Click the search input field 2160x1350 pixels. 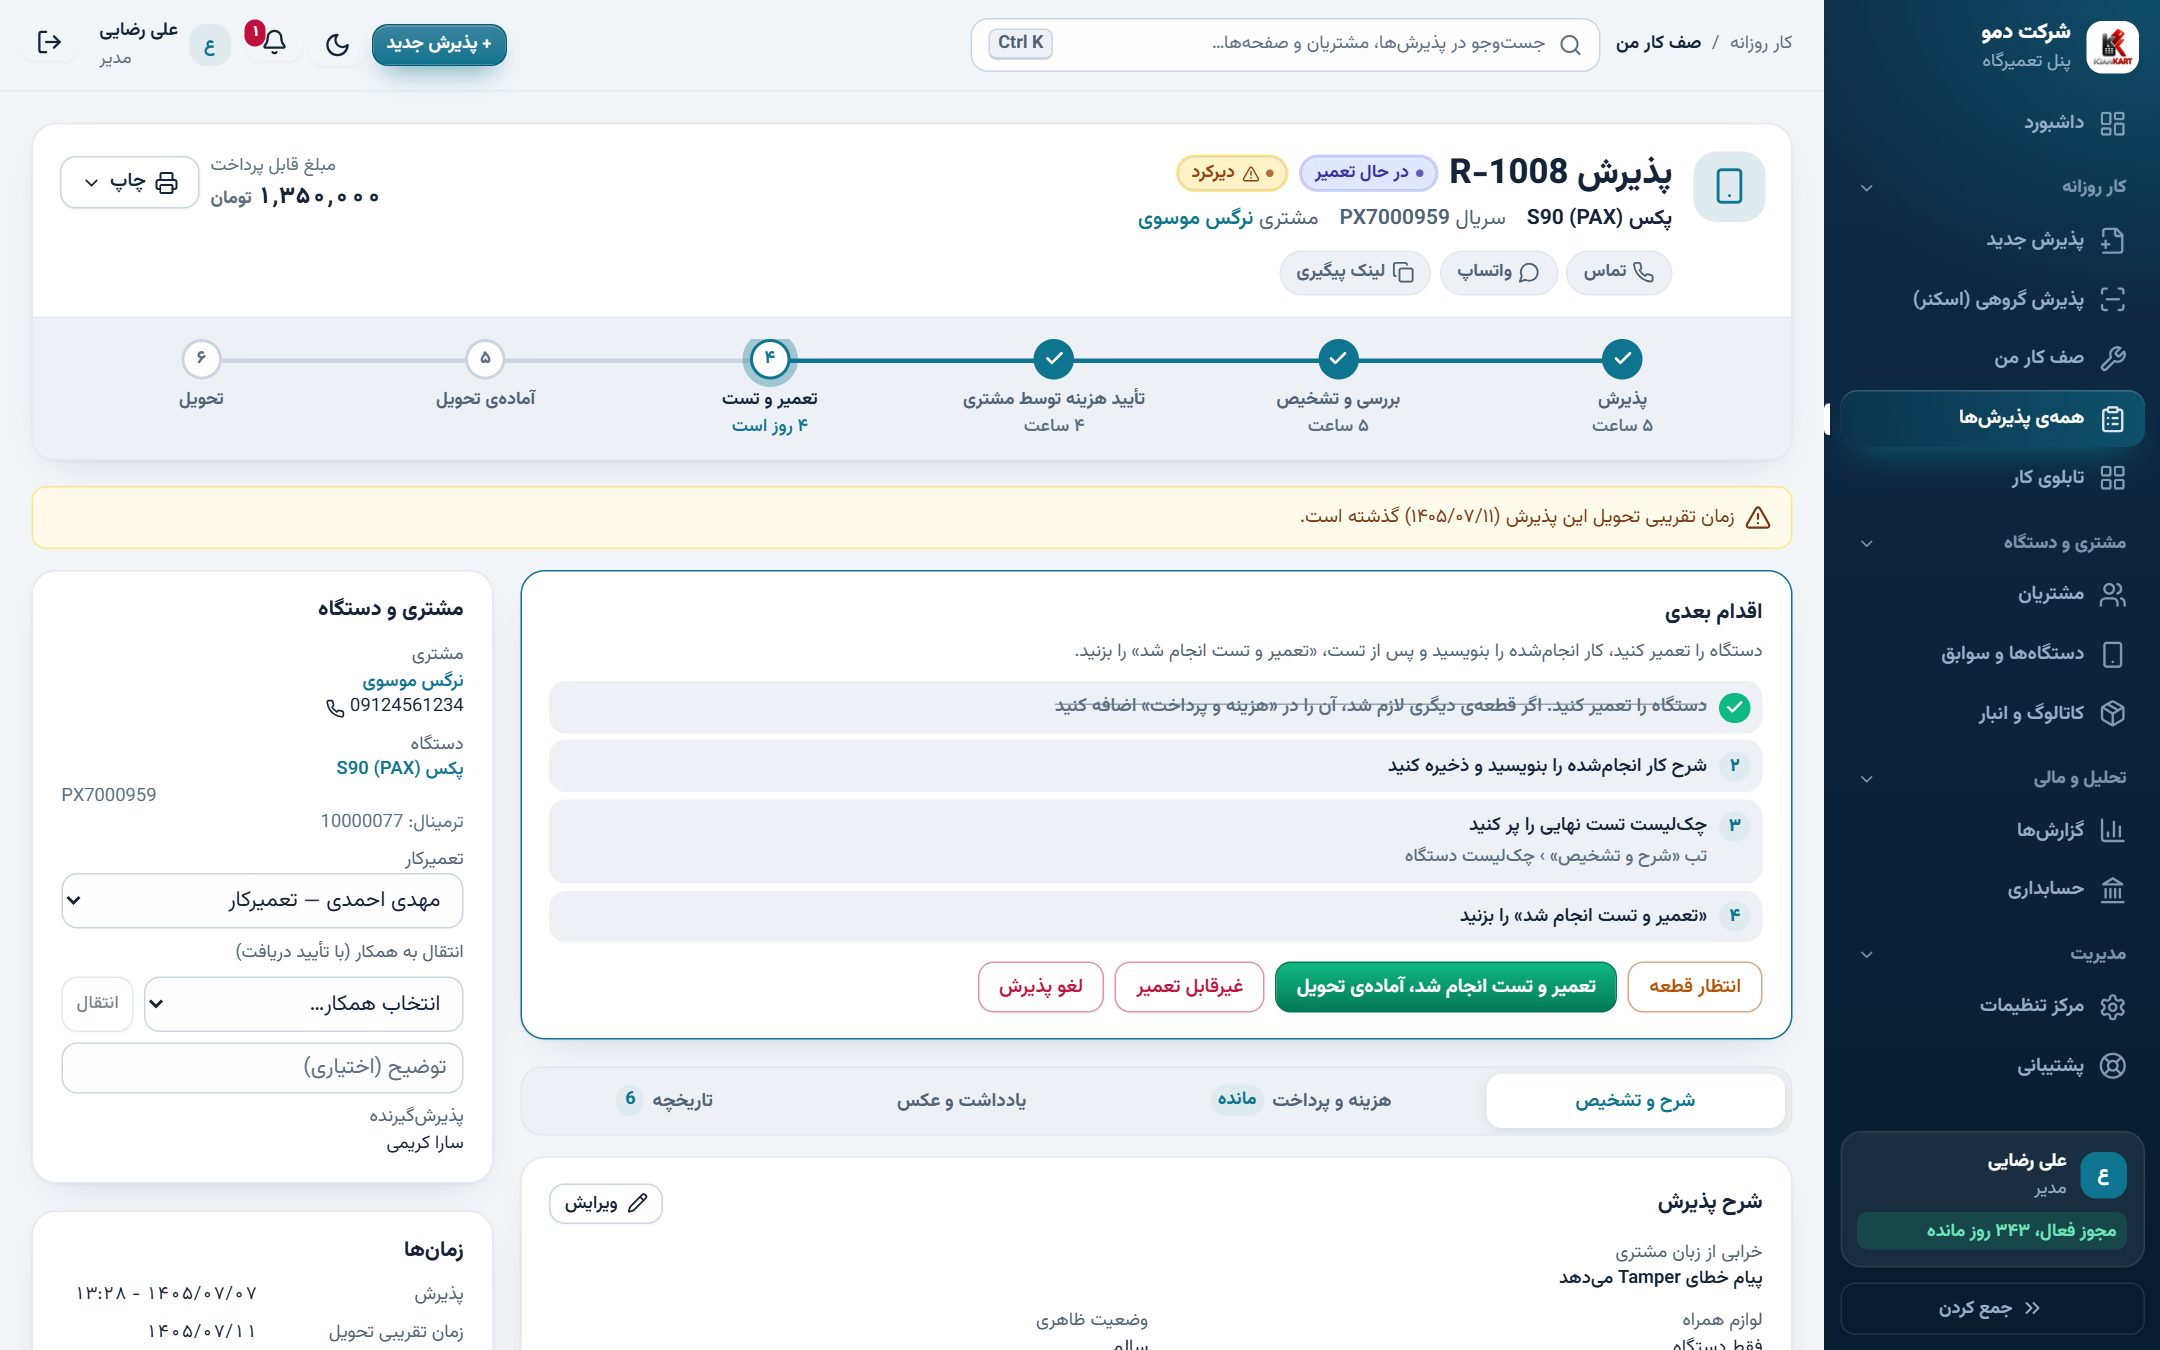click(x=1284, y=44)
